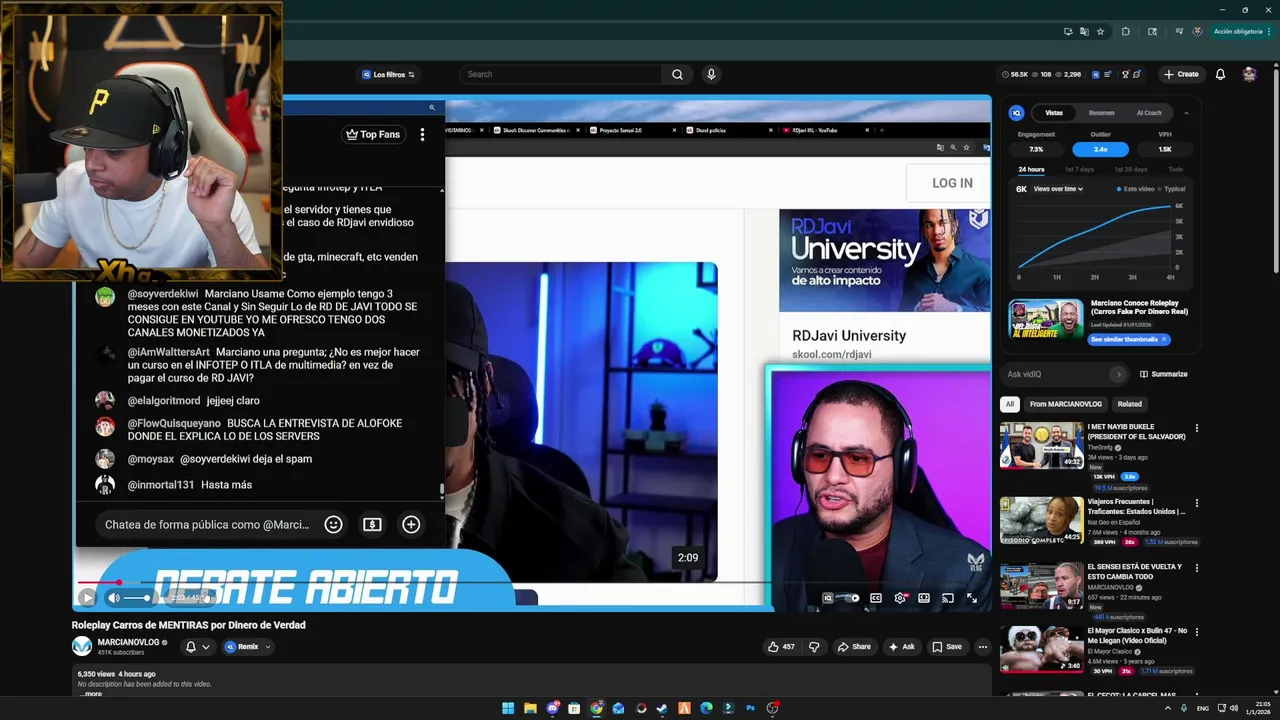Expand description with ...more
This screenshot has height=720, width=1280.
[91, 693]
